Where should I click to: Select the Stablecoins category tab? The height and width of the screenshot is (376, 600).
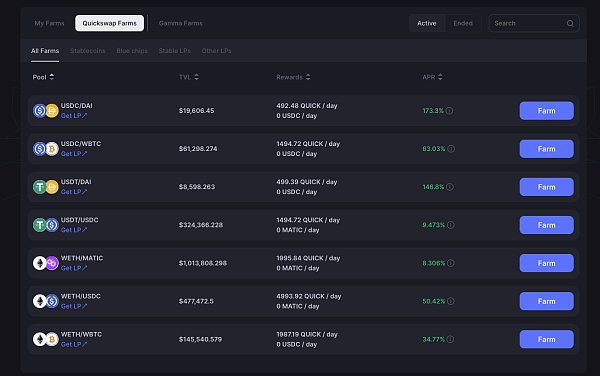point(88,51)
